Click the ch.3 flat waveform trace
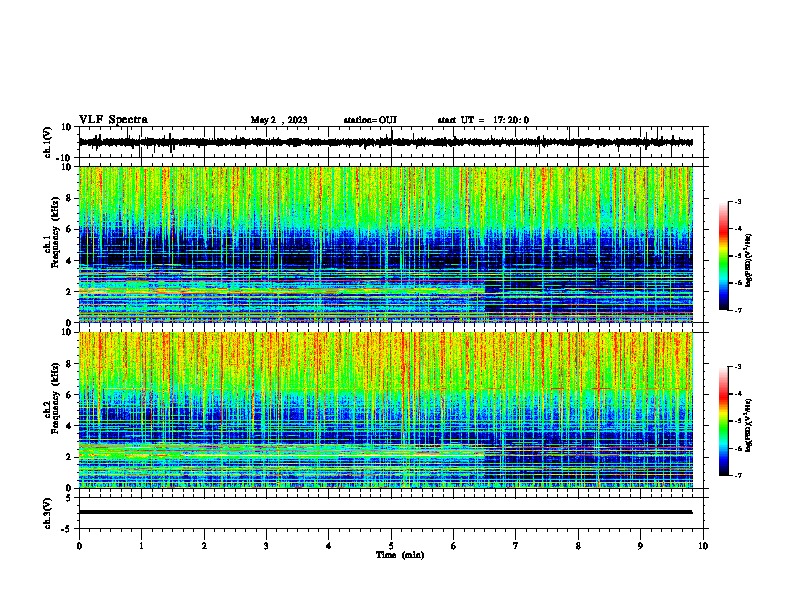 (x=385, y=512)
